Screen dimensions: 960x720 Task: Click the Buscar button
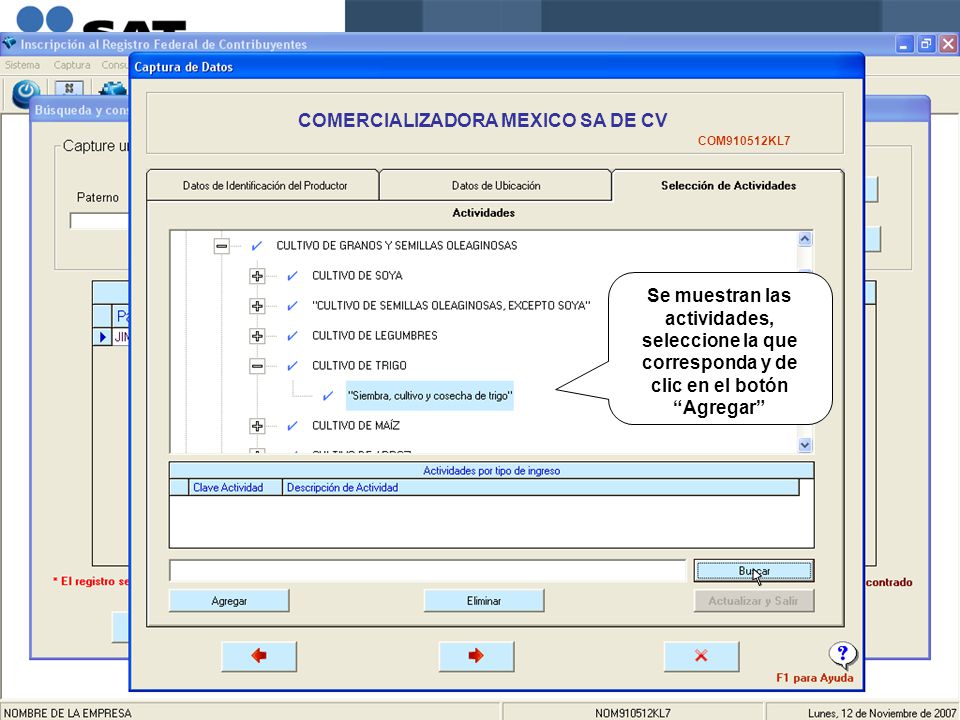point(754,571)
